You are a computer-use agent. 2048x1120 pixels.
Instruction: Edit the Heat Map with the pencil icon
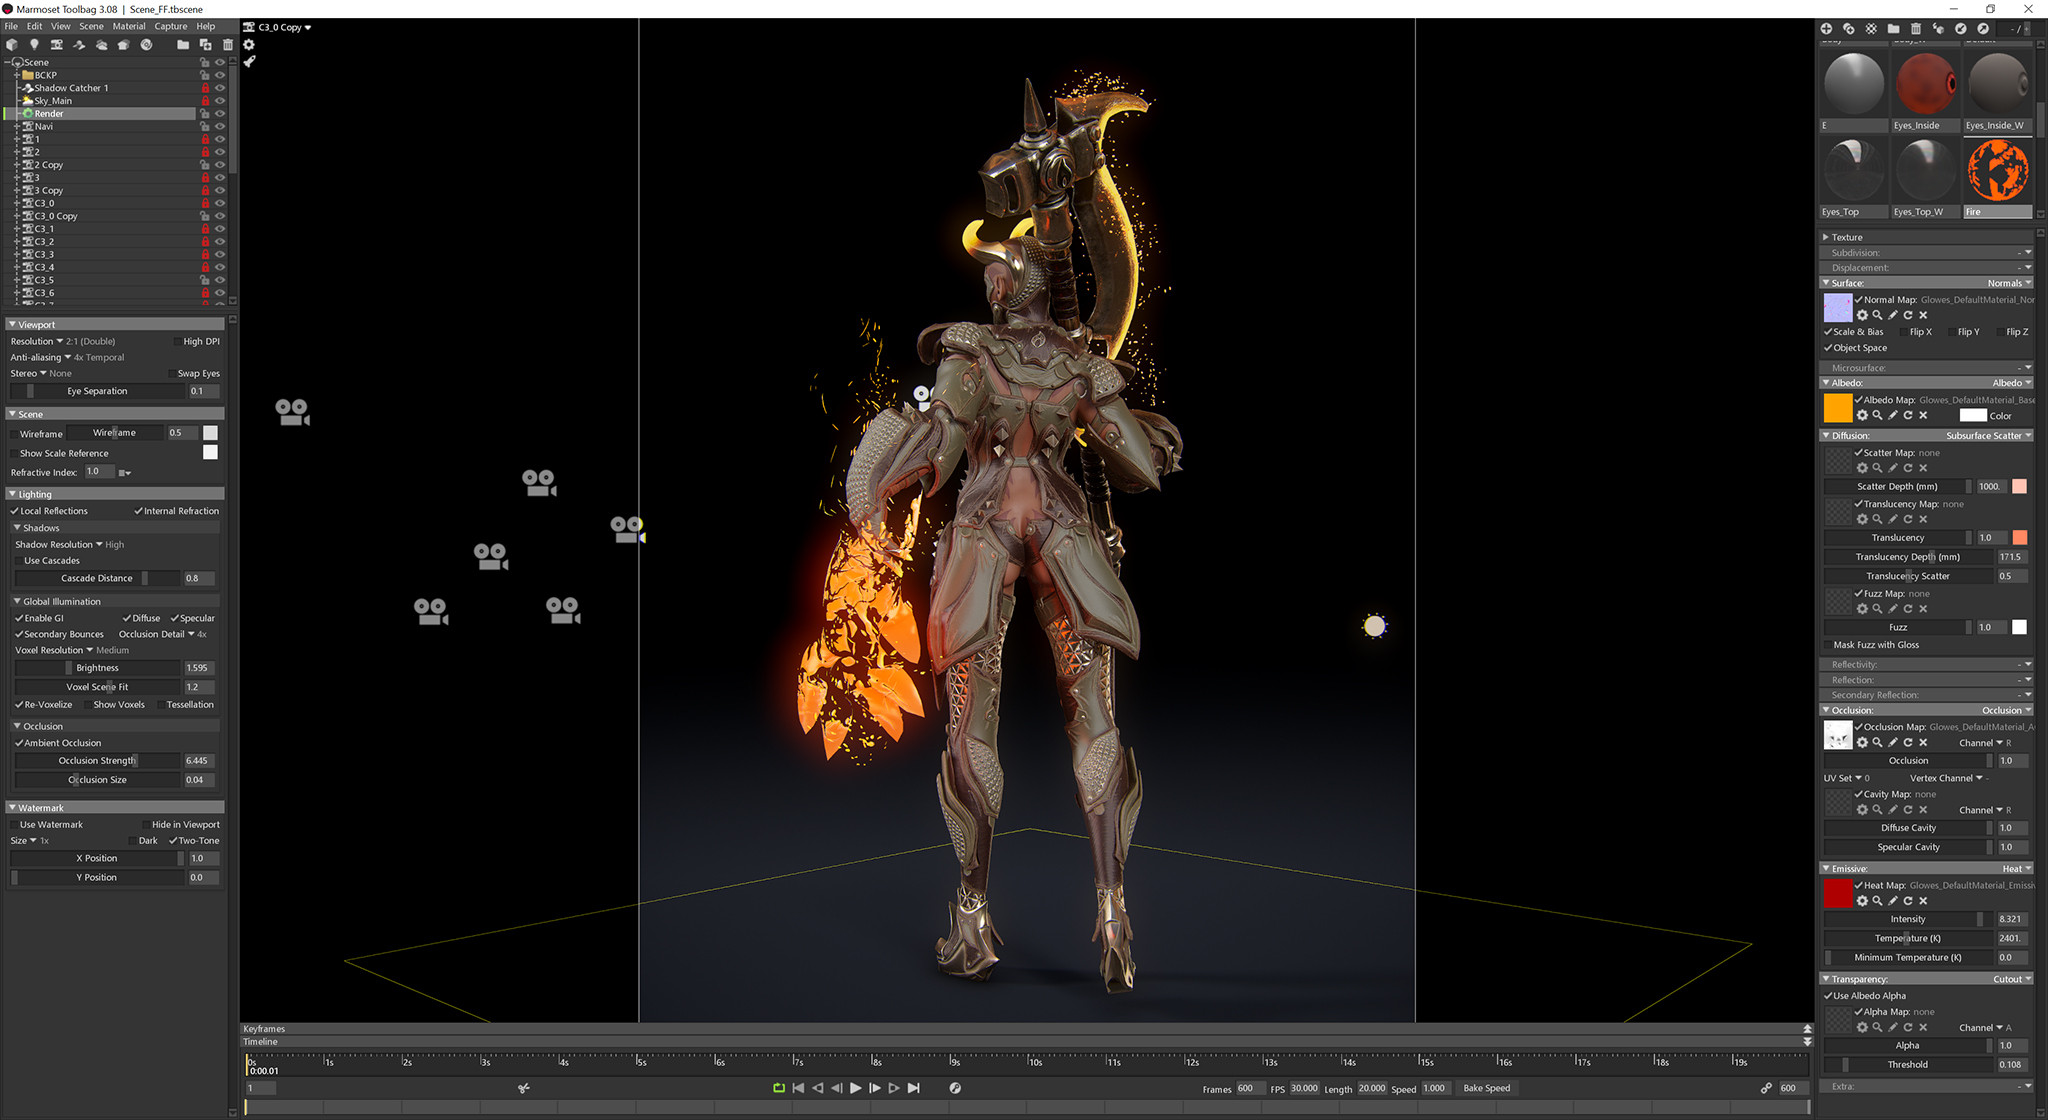[x=1893, y=901]
